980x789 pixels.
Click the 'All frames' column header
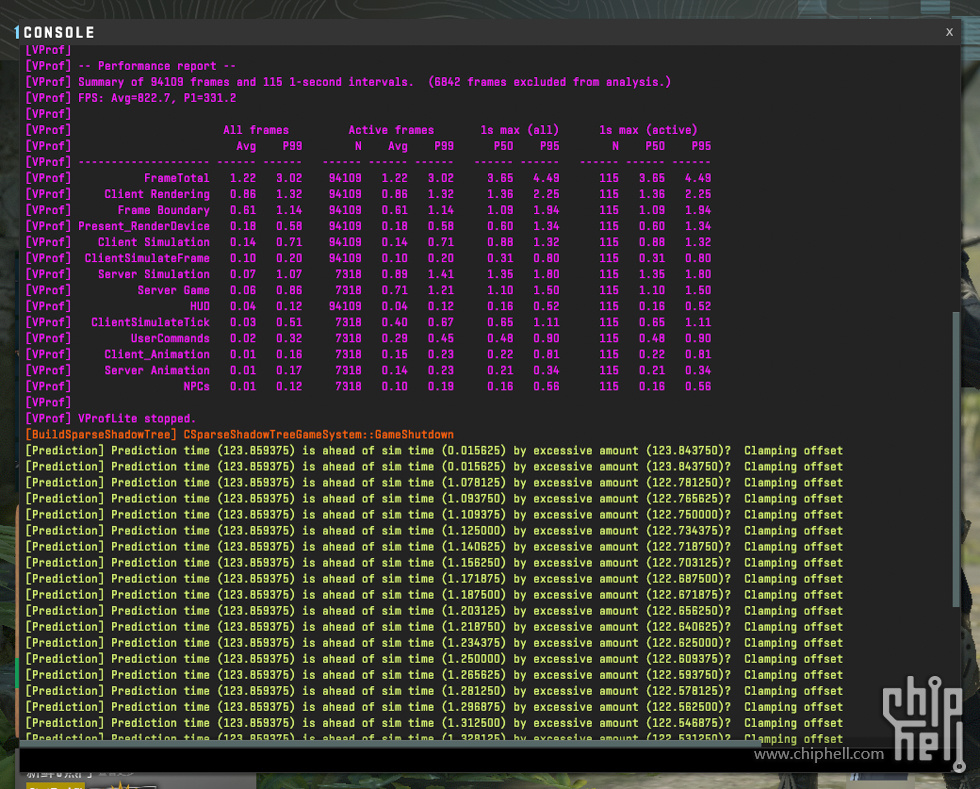click(256, 130)
